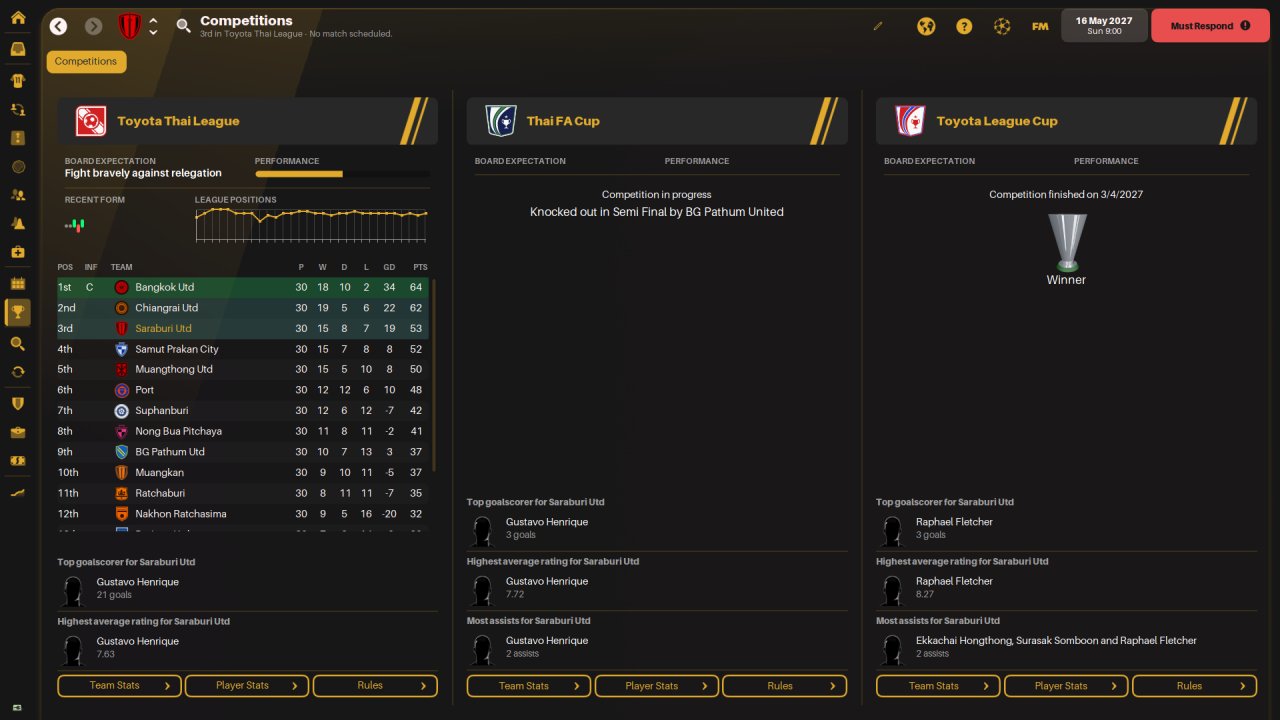Click the Toyota League Cup logo
Image resolution: width=1280 pixels, height=720 pixels.
click(910, 121)
